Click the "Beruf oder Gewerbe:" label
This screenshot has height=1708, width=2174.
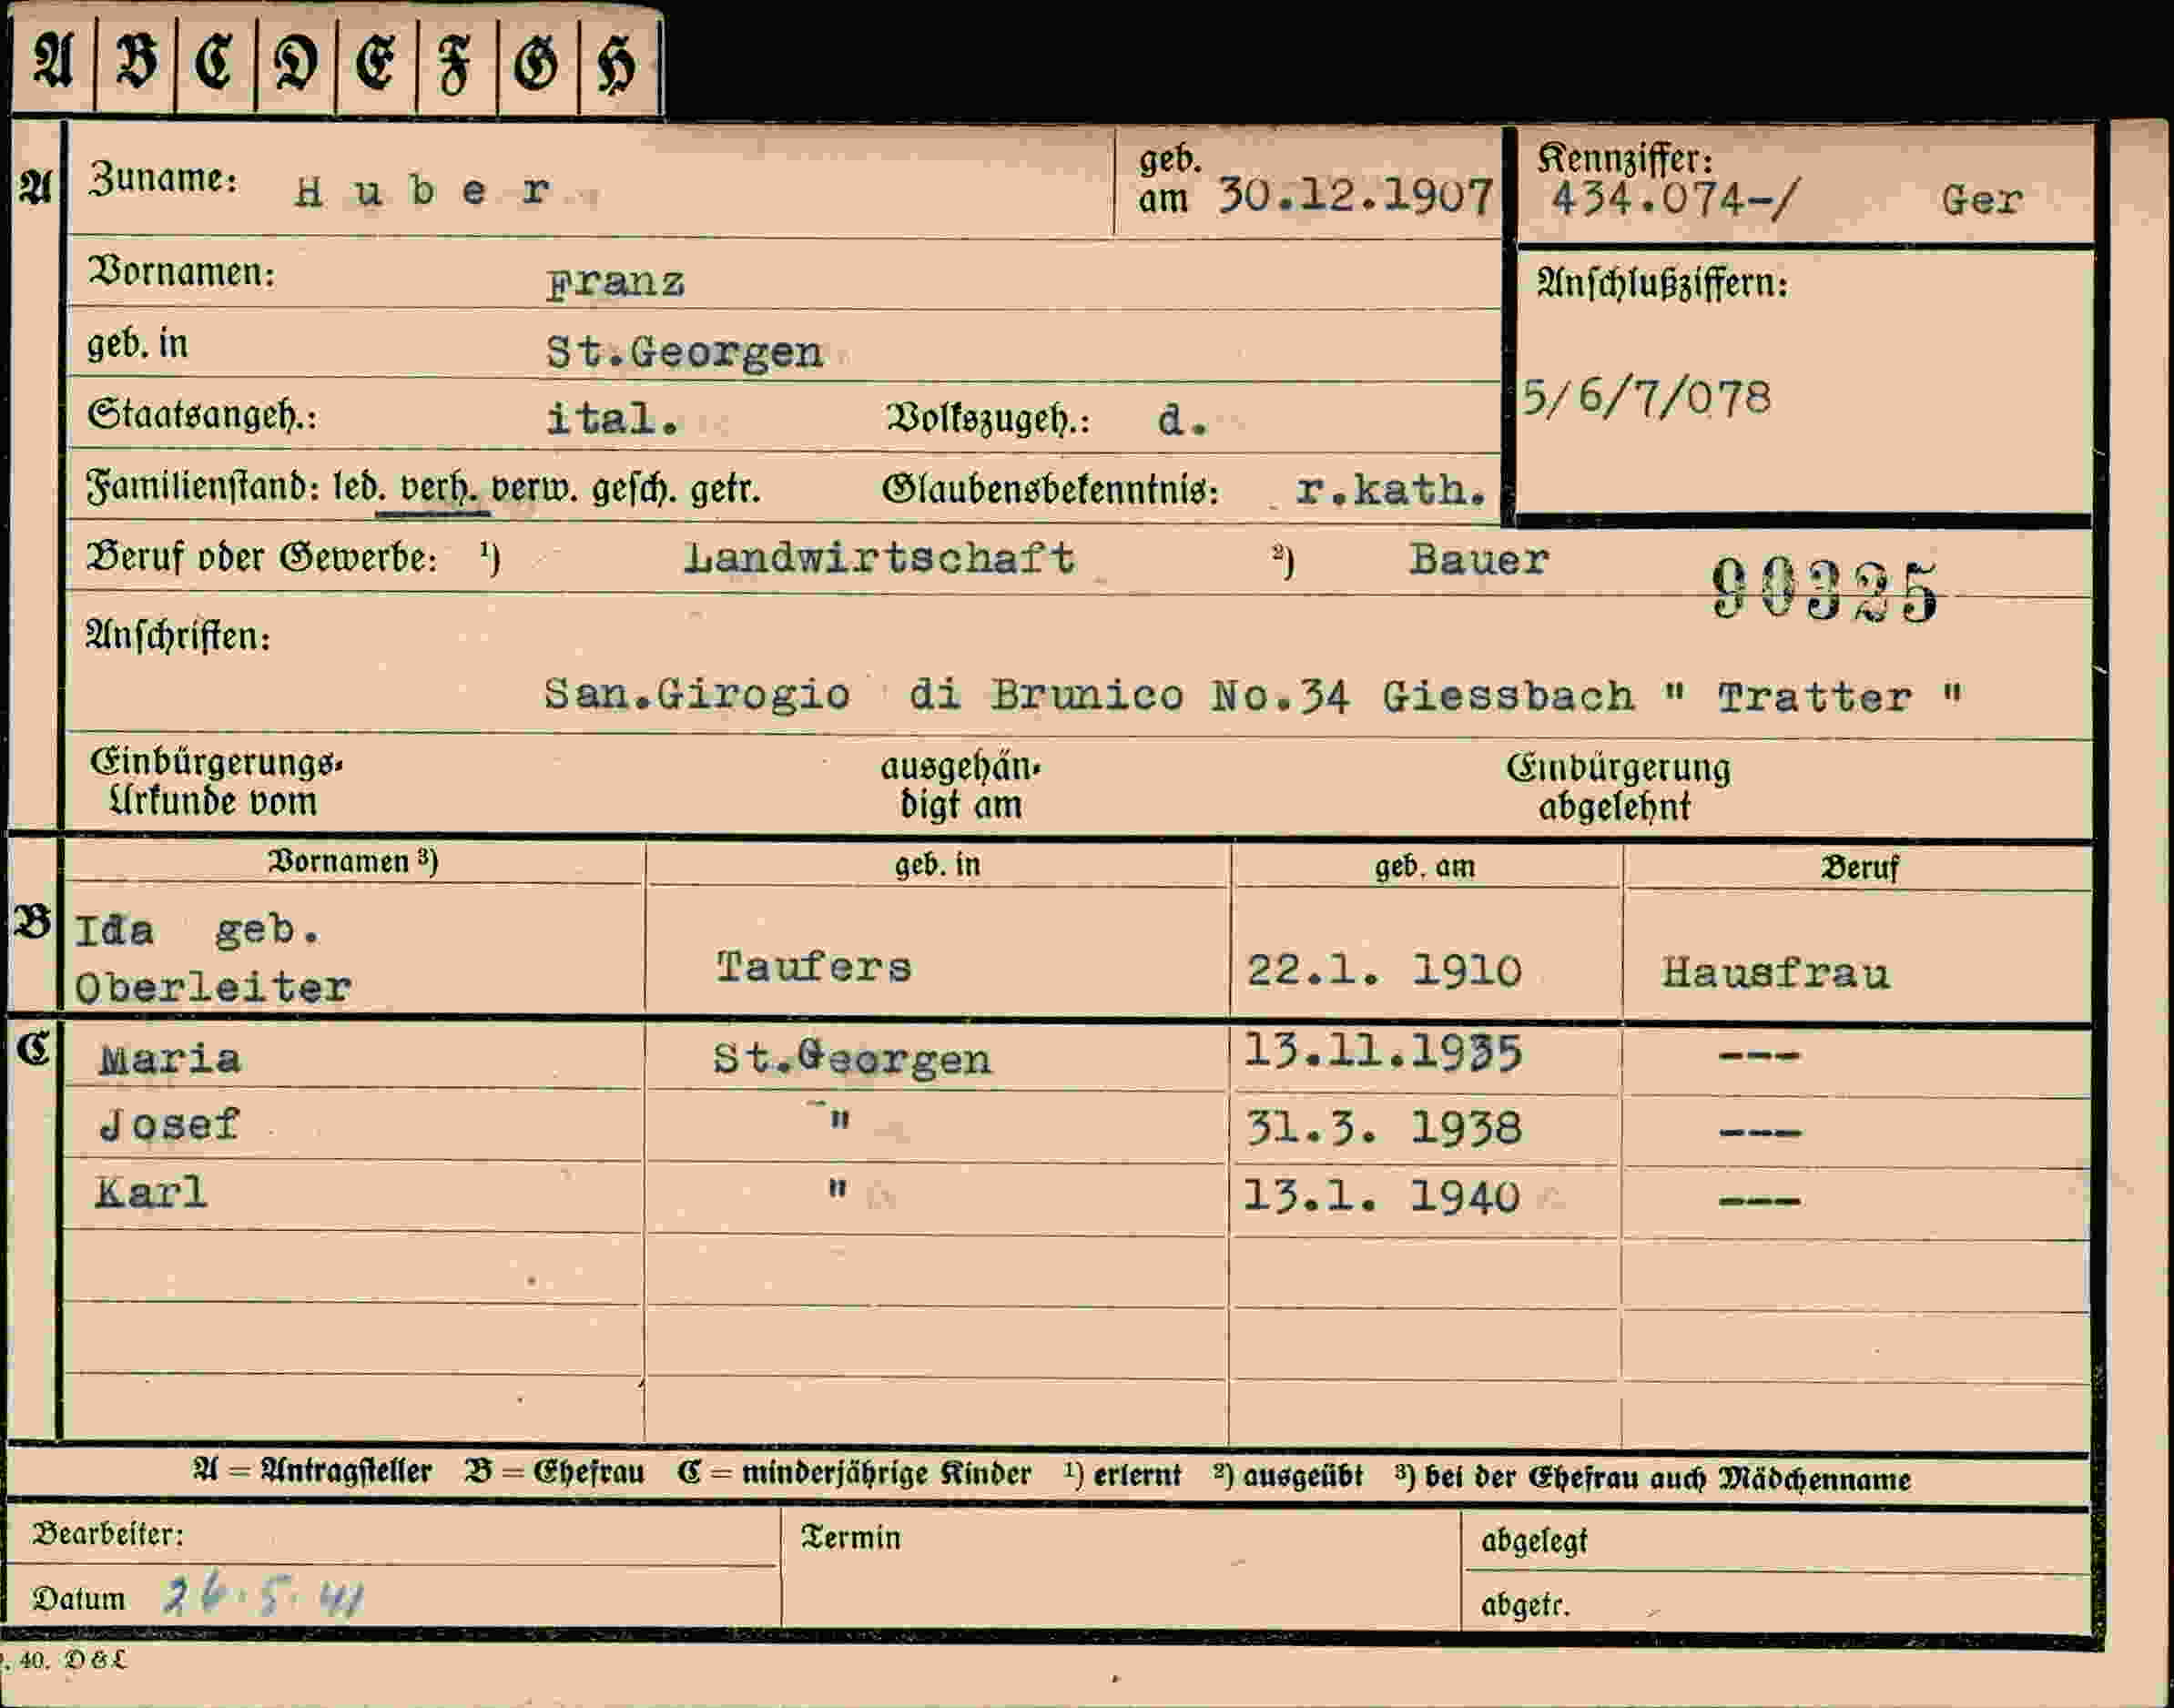262,557
